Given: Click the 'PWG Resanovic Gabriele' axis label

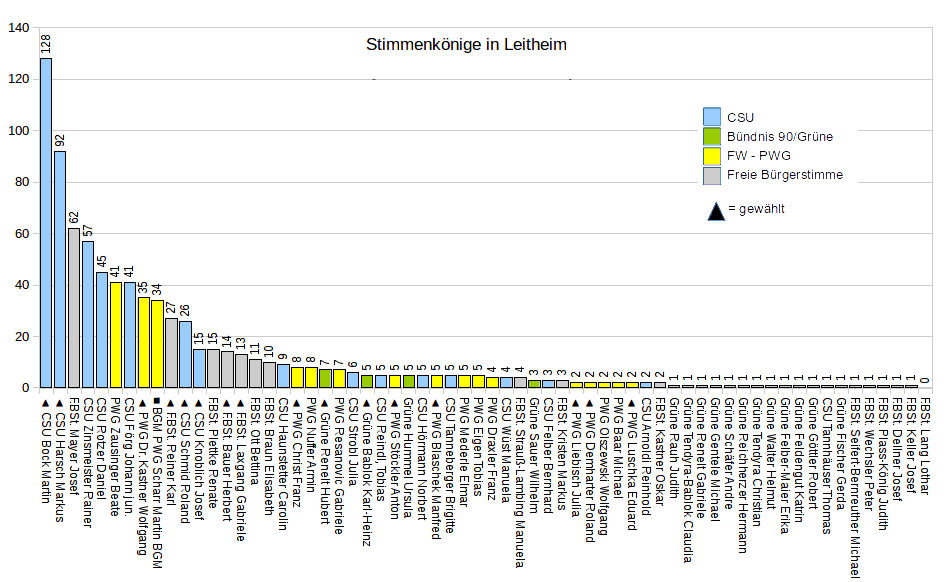Looking at the screenshot, I should [x=338, y=466].
